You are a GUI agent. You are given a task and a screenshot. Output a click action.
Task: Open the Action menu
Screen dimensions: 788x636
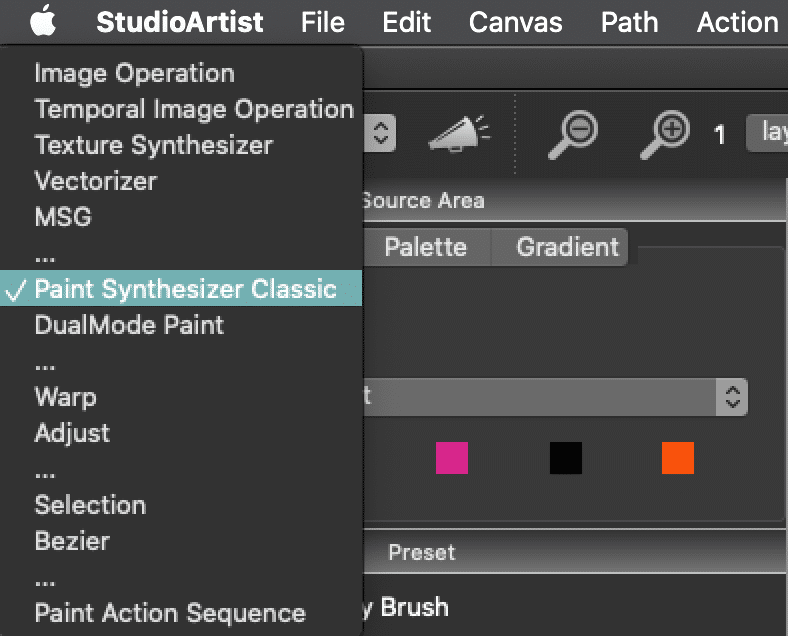tap(737, 22)
